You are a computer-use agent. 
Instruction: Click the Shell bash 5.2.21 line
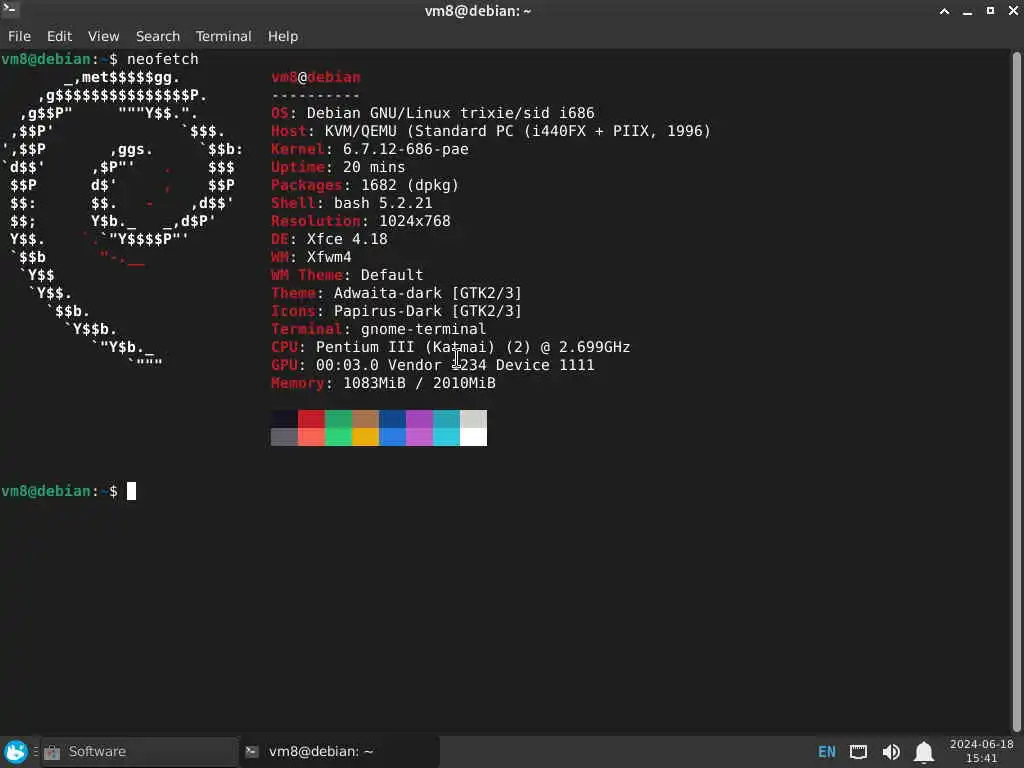[x=351, y=203]
